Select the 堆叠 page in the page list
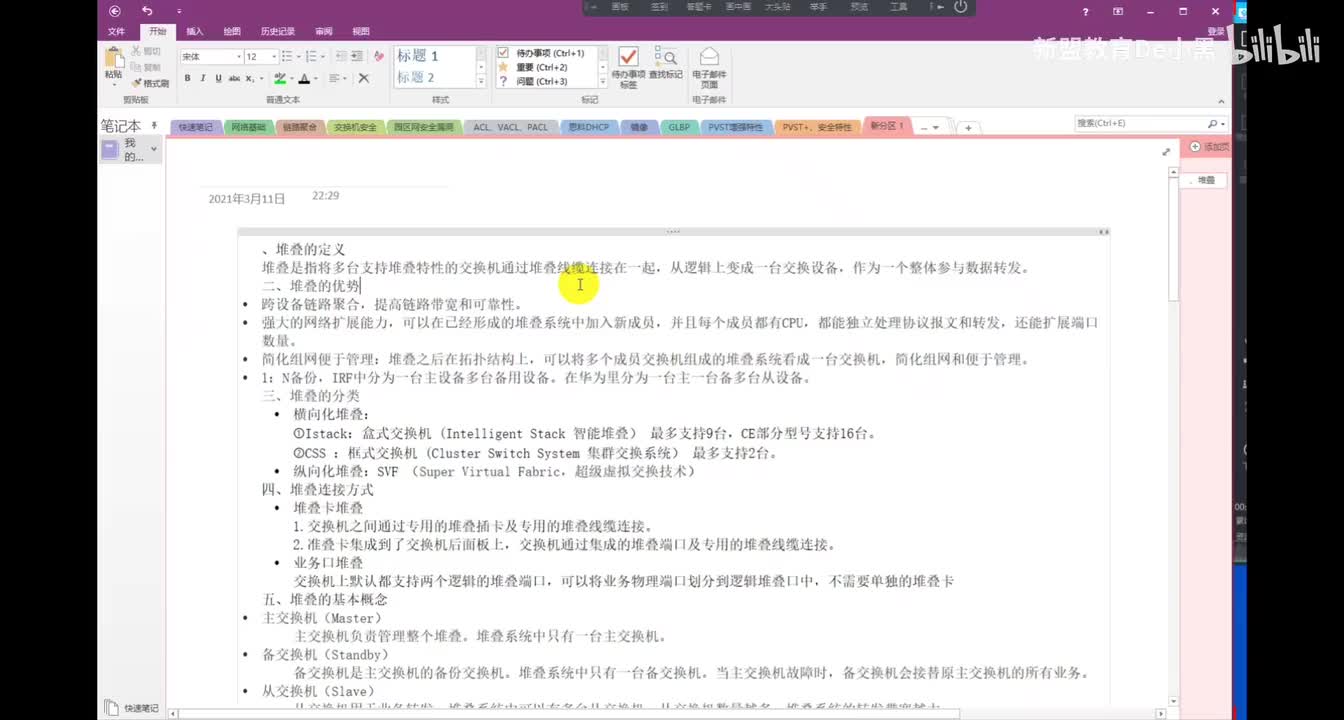 pyautogui.click(x=1206, y=180)
